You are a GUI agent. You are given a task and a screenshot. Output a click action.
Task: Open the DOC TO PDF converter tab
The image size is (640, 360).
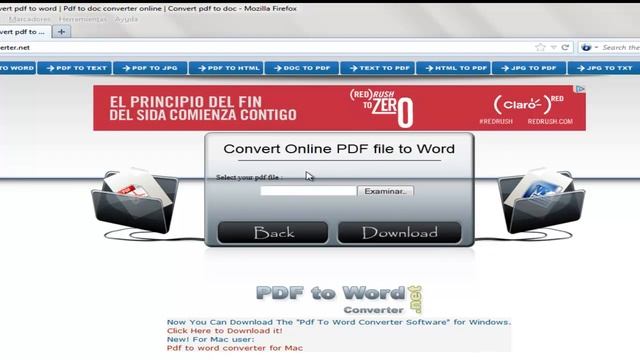(x=302, y=68)
